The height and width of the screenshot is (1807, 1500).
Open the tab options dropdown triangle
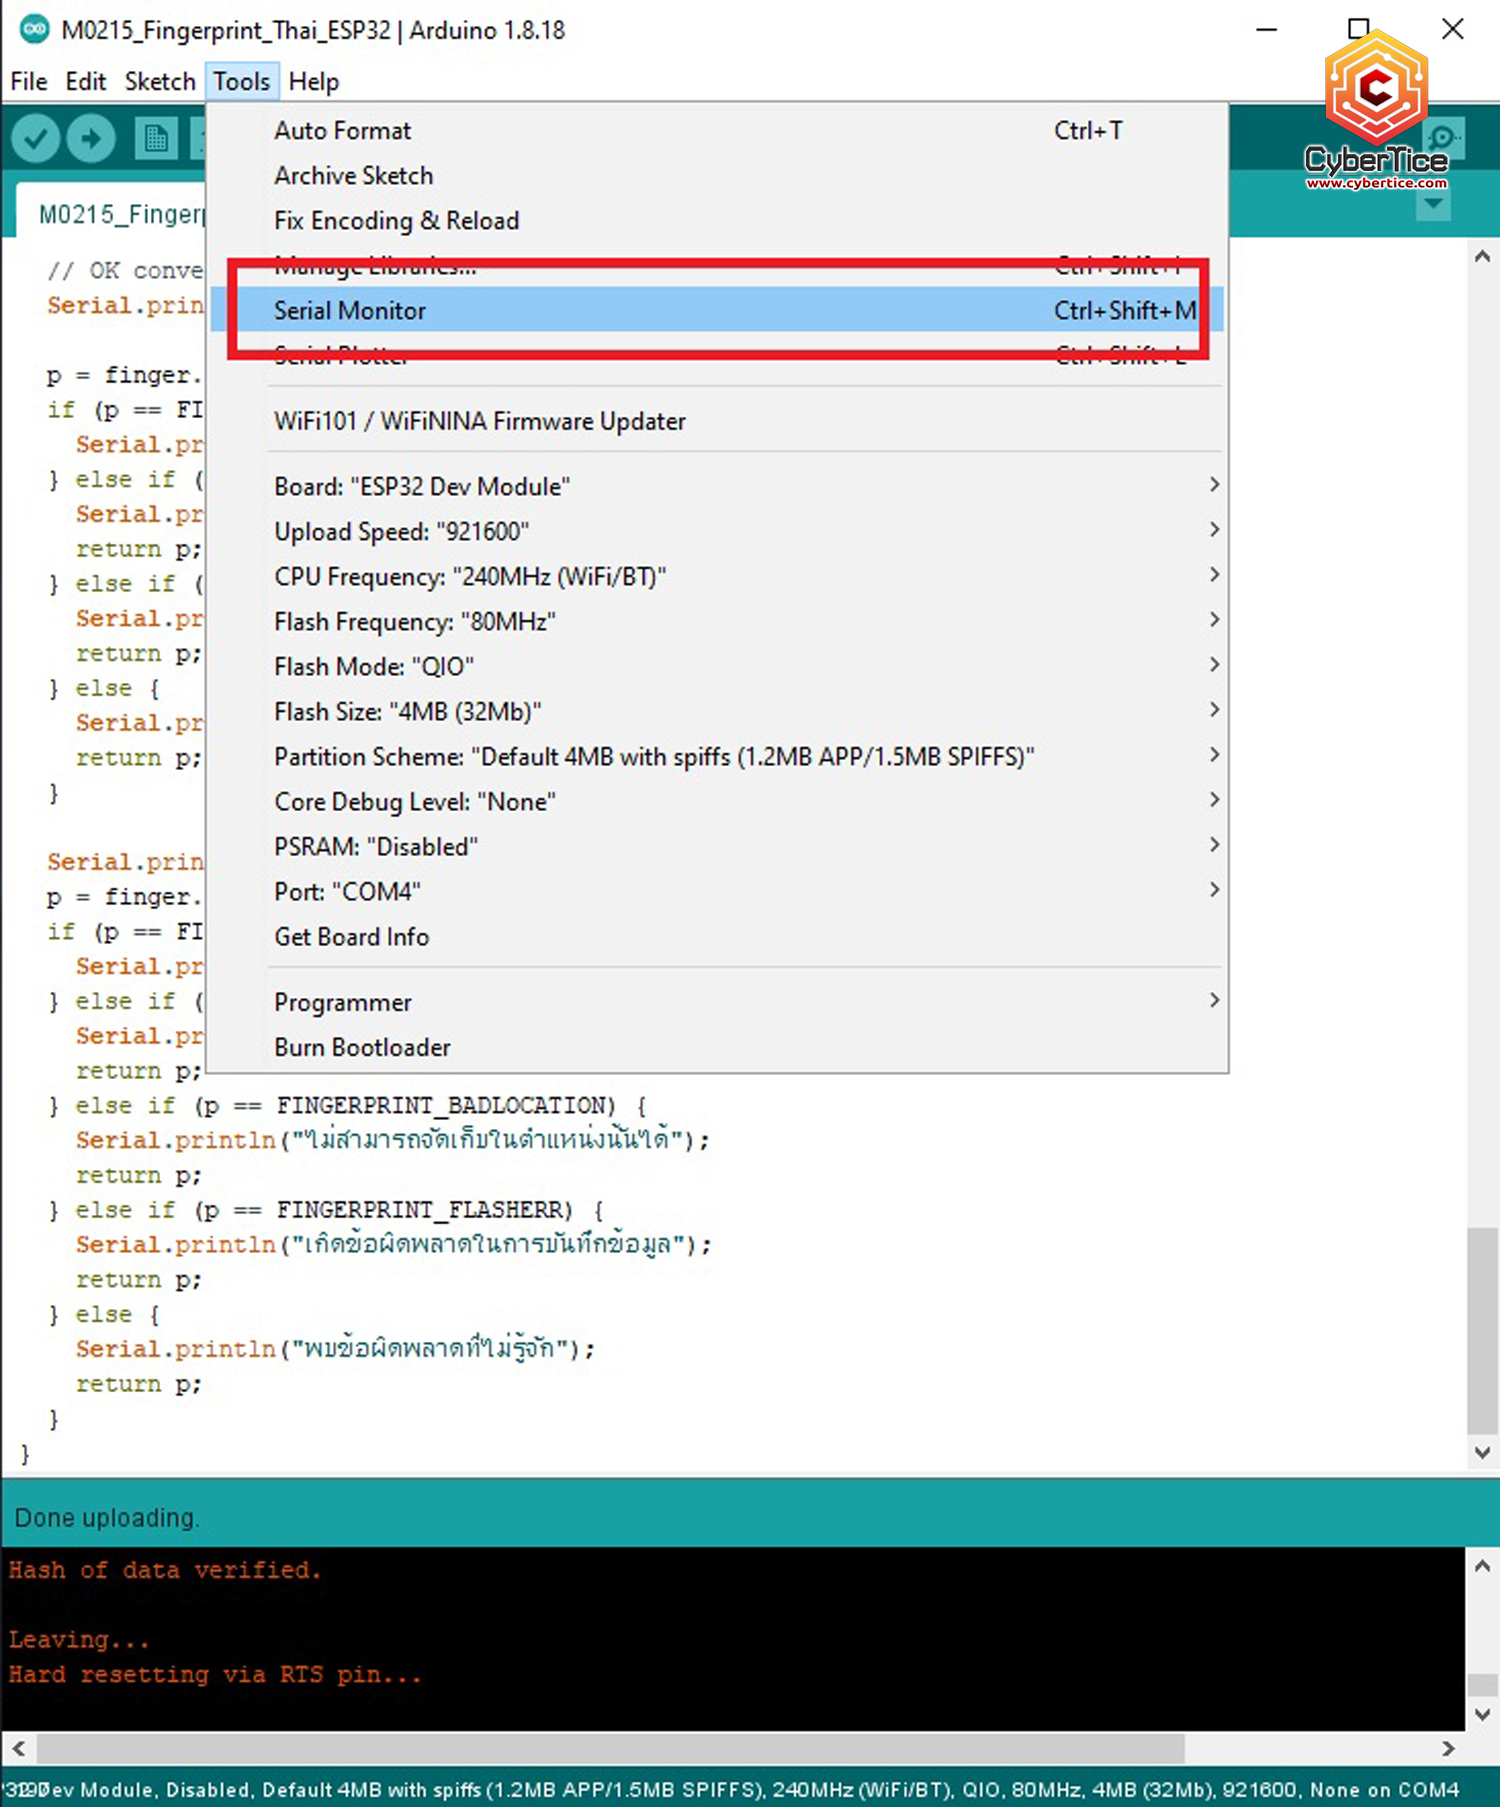(x=1433, y=205)
